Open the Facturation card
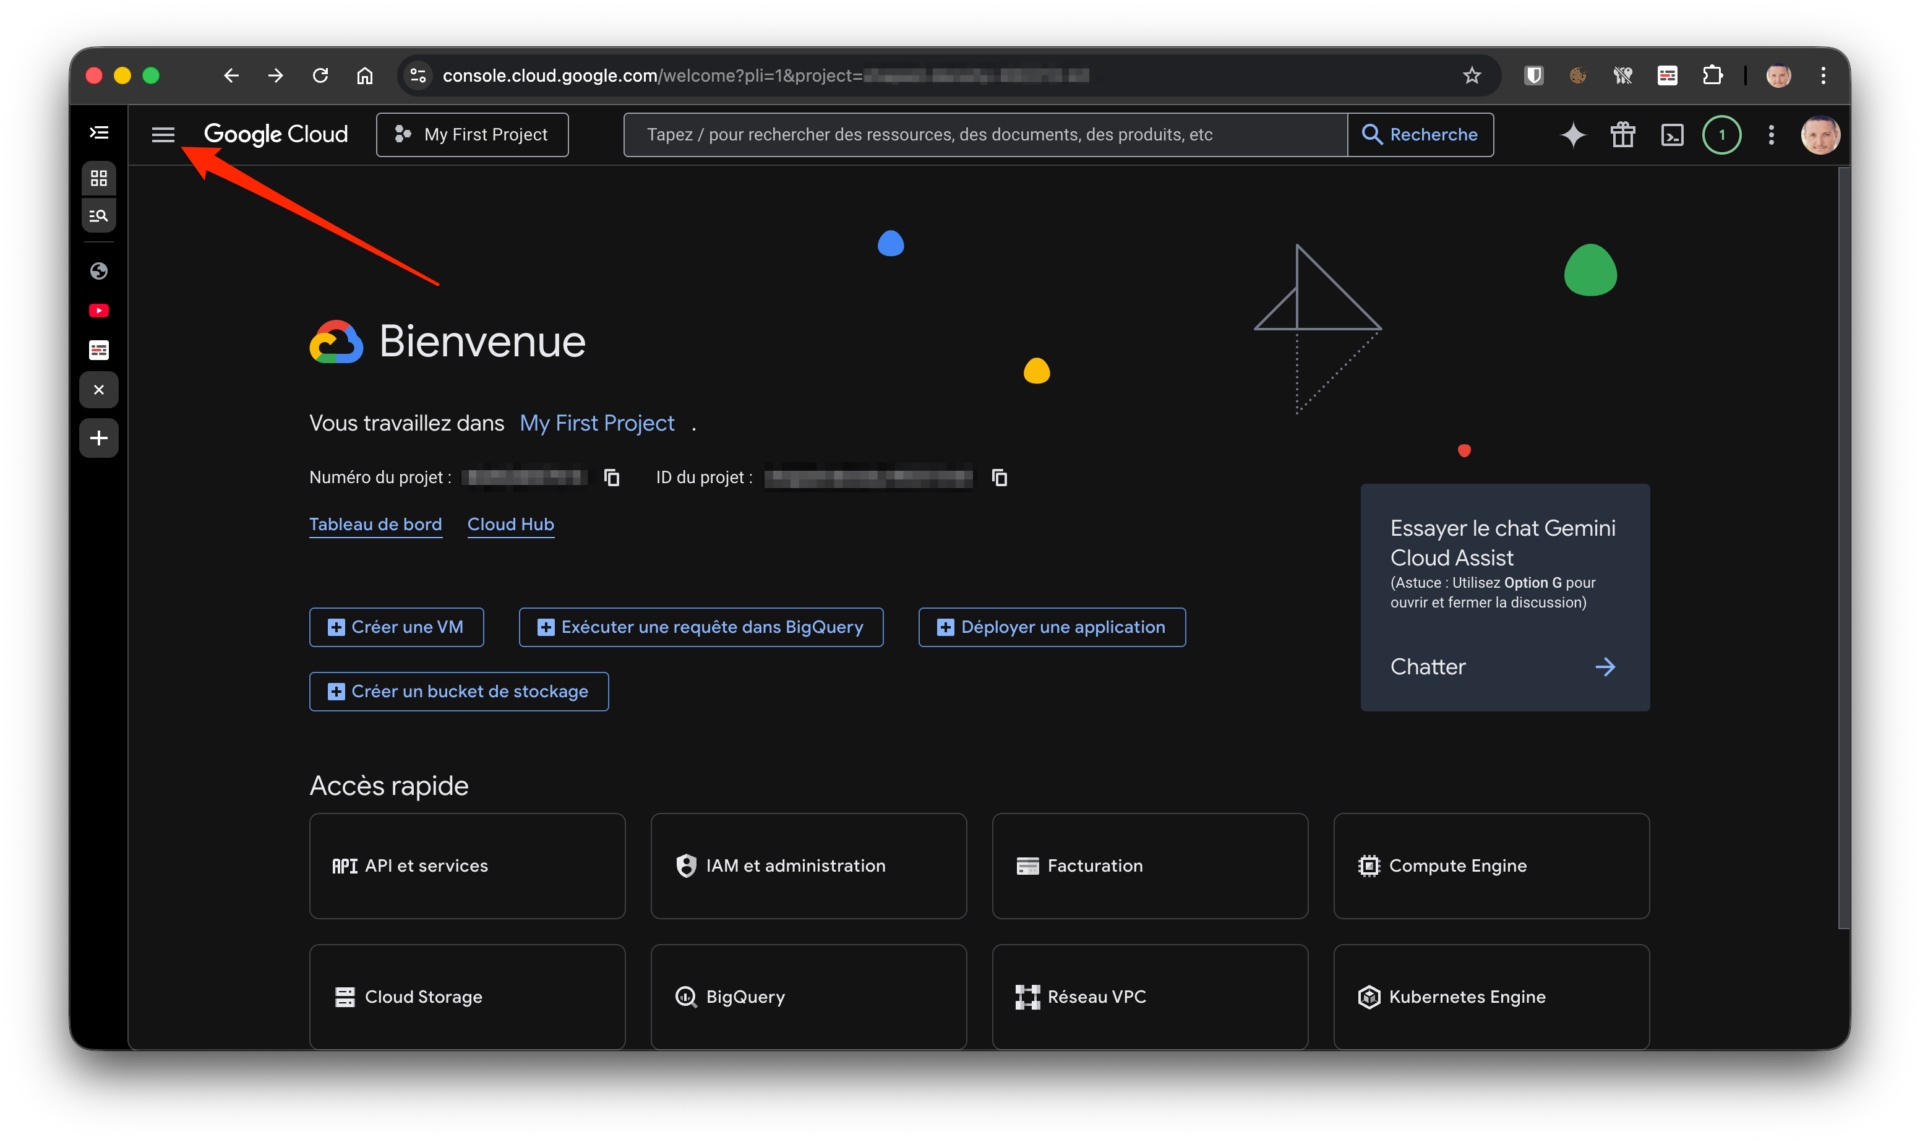Screen dimensions: 1920x1142 tap(1150, 866)
